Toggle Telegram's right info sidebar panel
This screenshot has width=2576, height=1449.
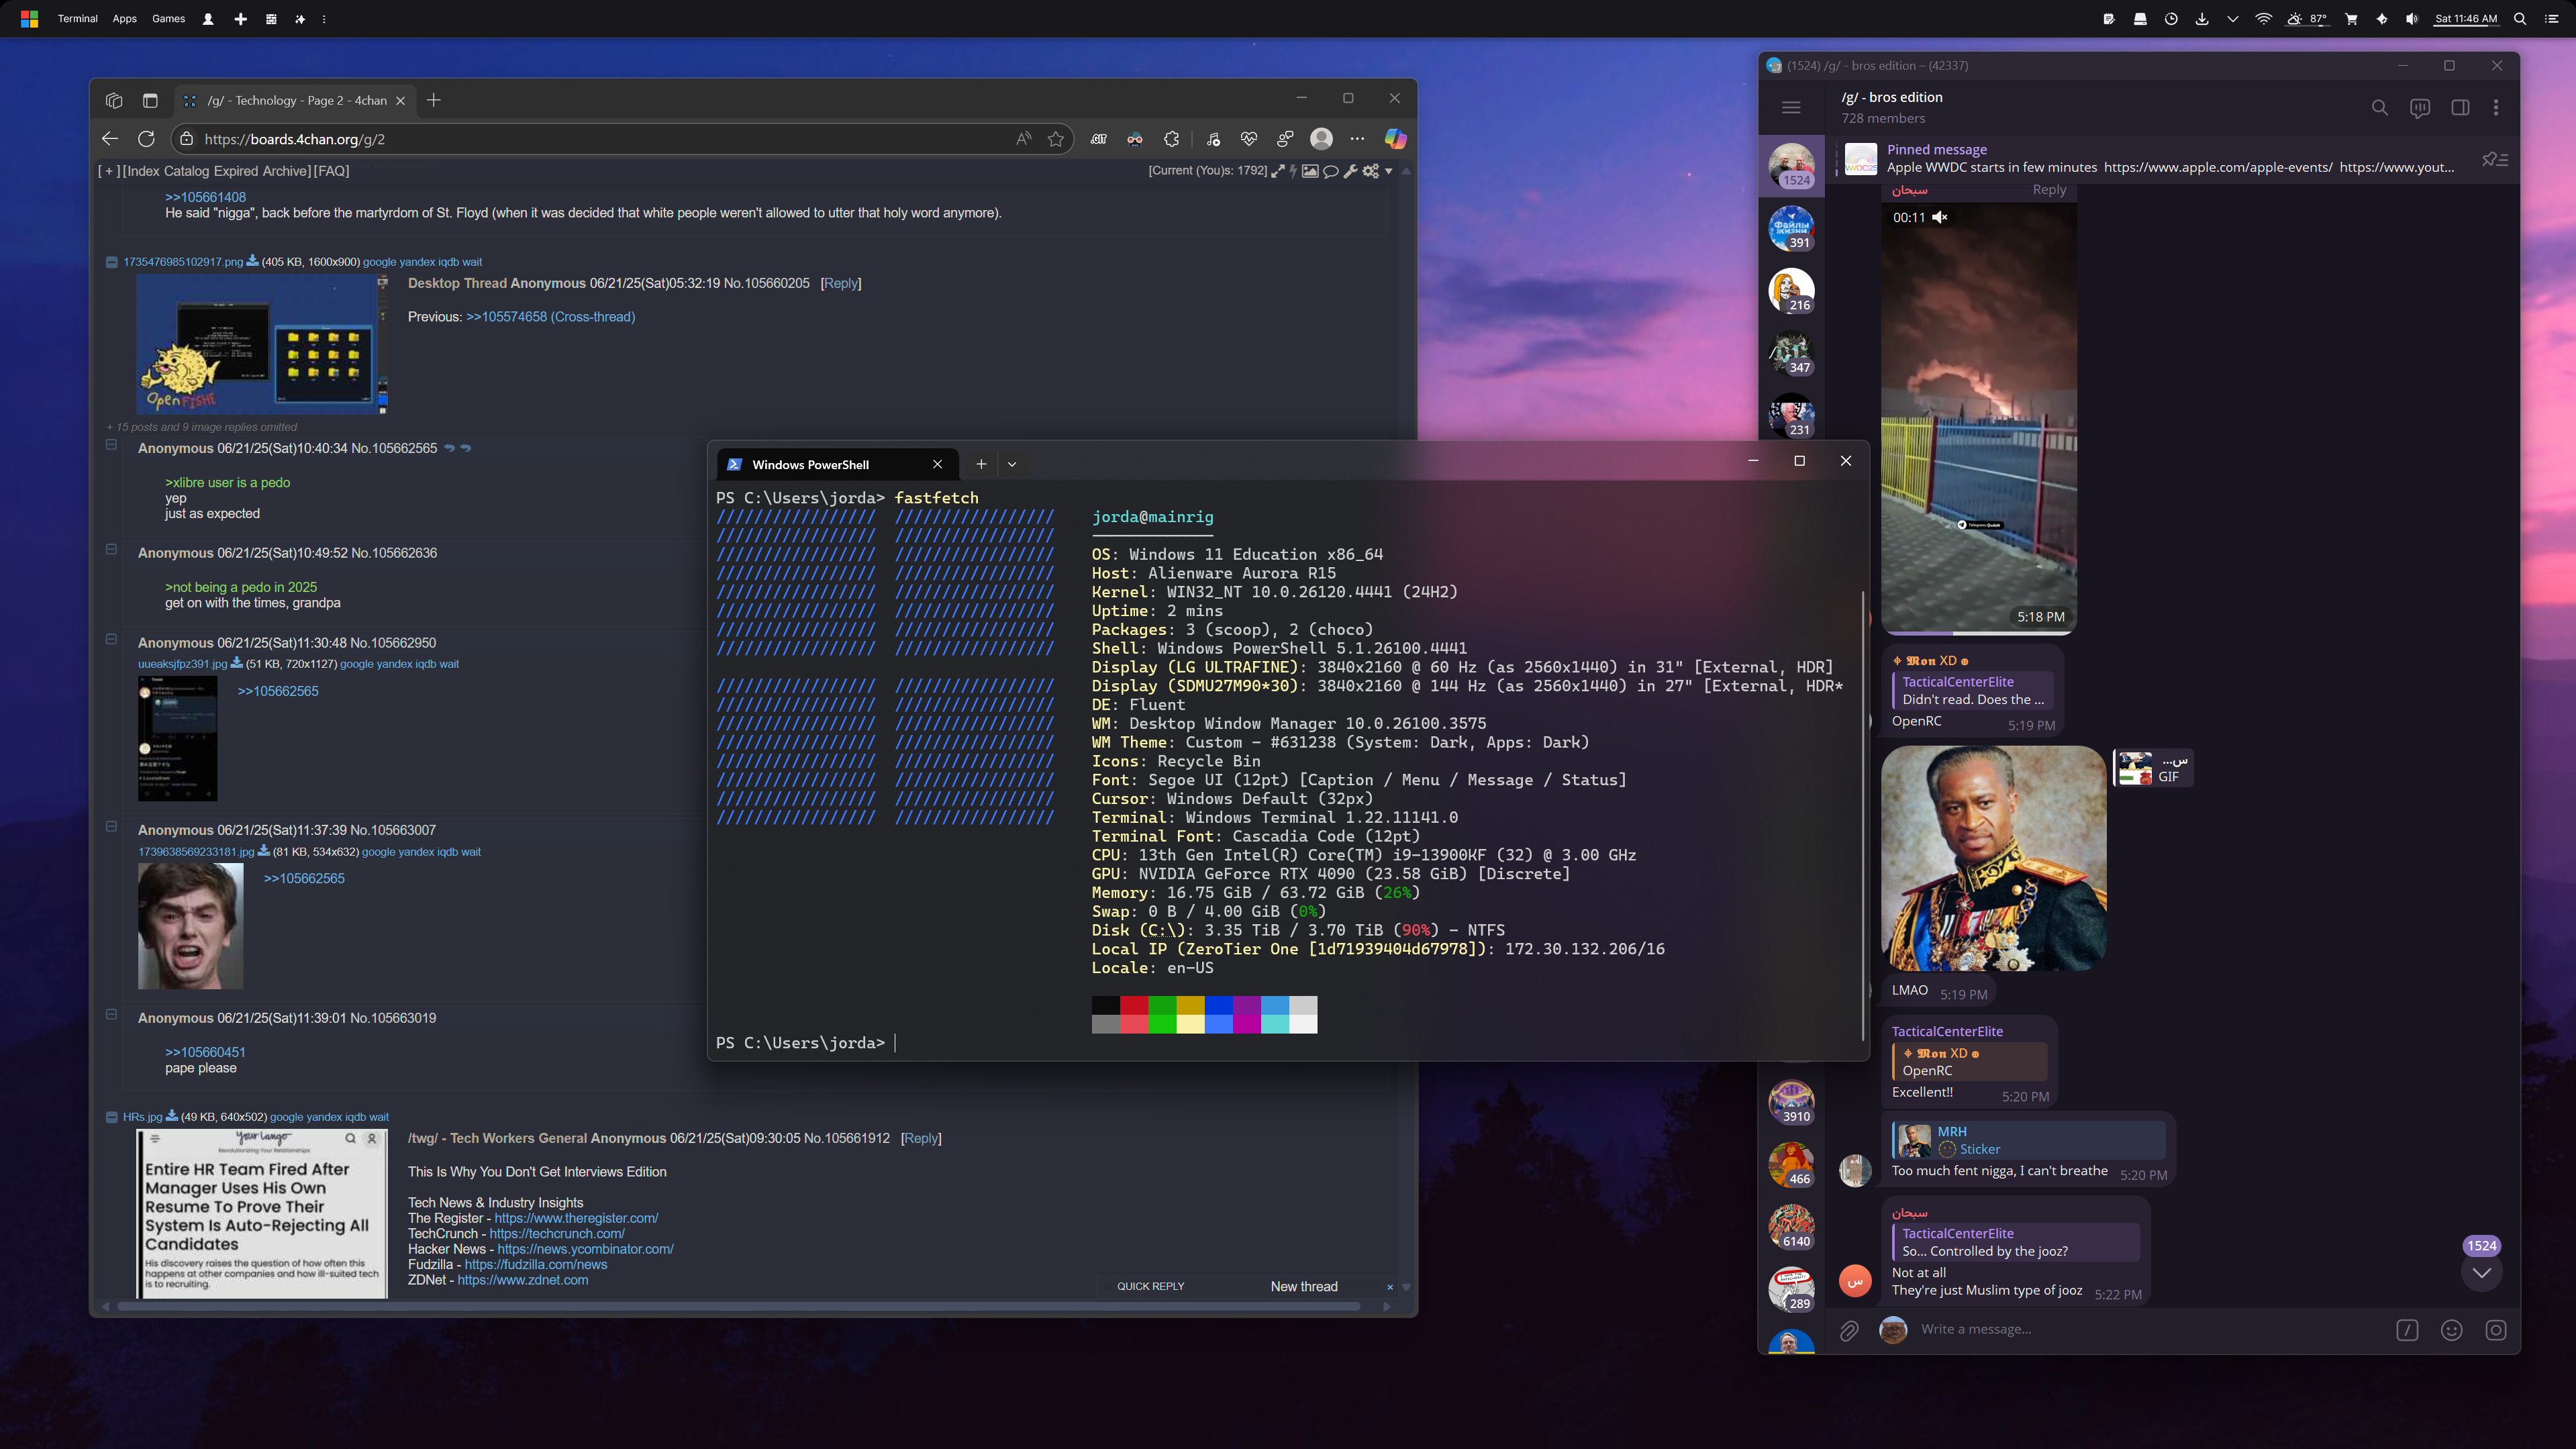click(x=2460, y=107)
